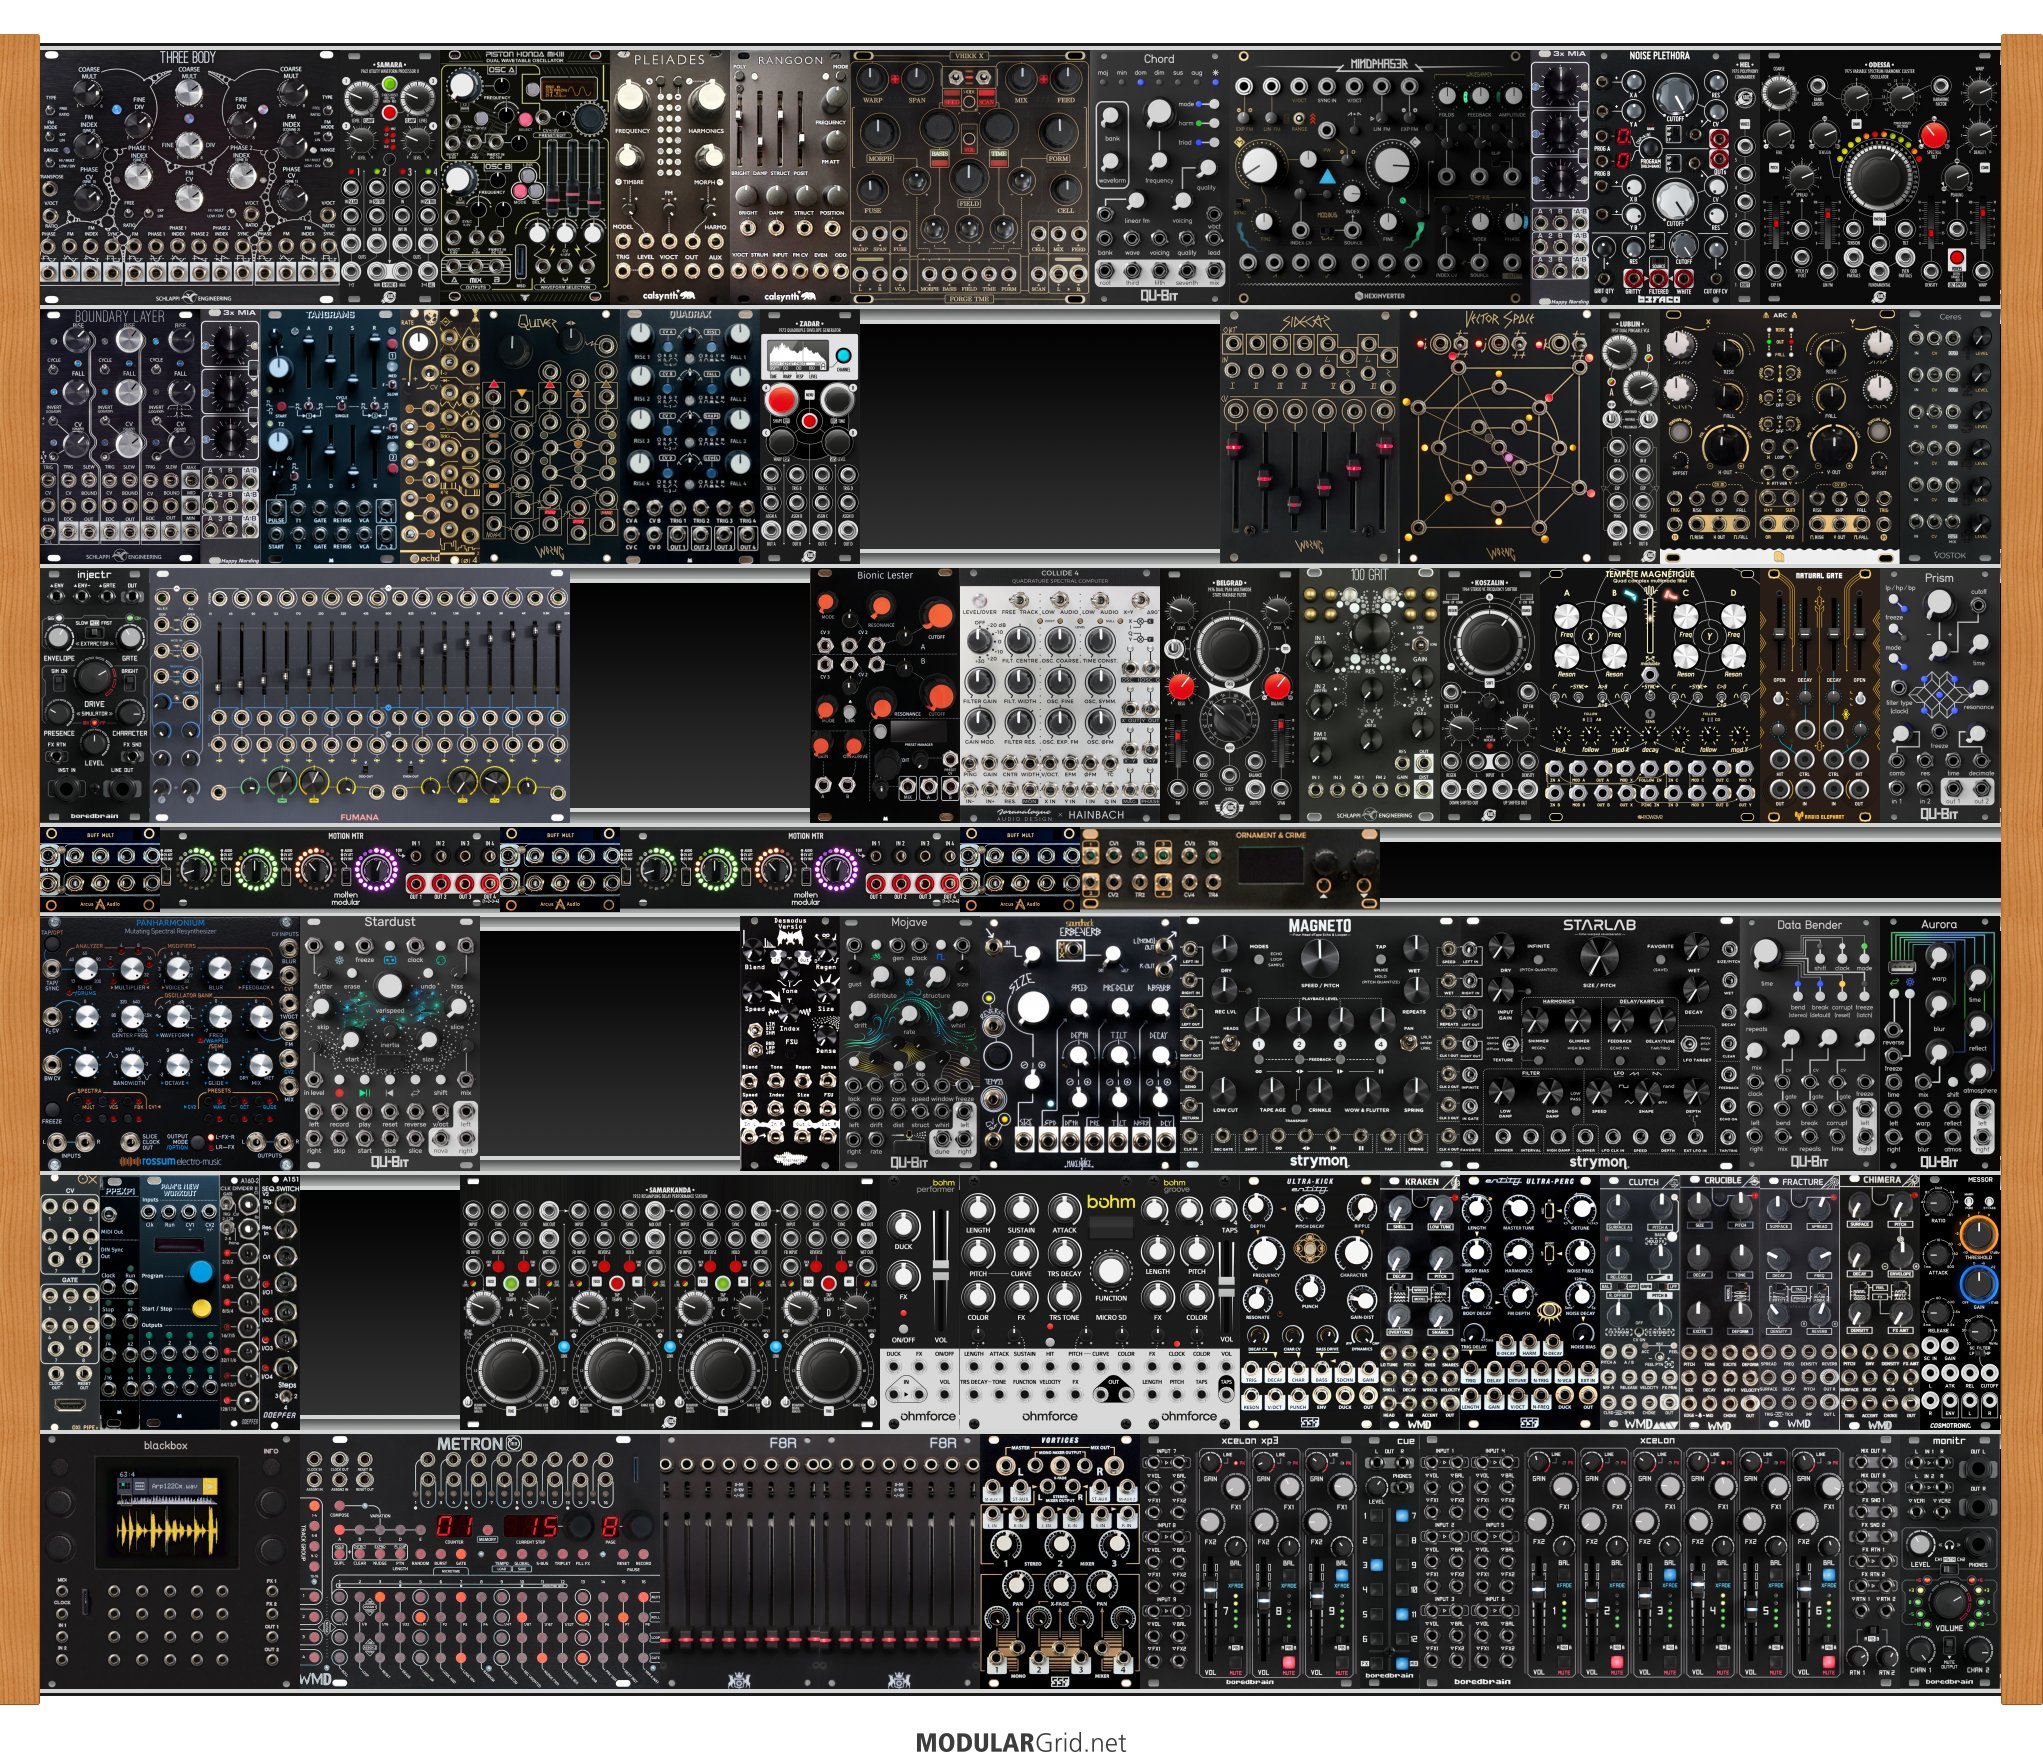Click the Vostok logo on the Ceres module
Viewport: 2043px width, 1764px height.
(1949, 555)
